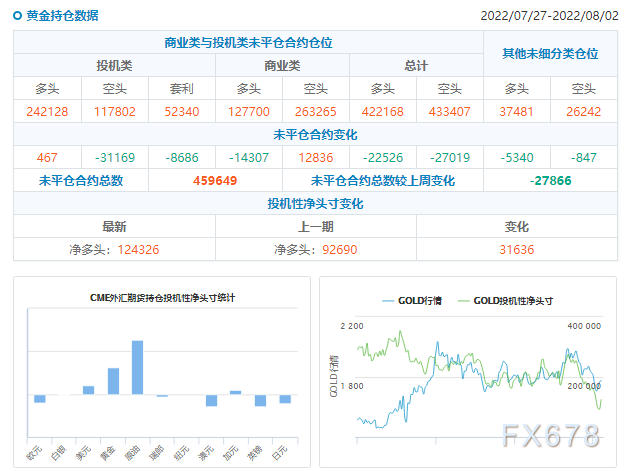
Task: Click the 白银 axis label
Action: pyautogui.click(x=59, y=453)
